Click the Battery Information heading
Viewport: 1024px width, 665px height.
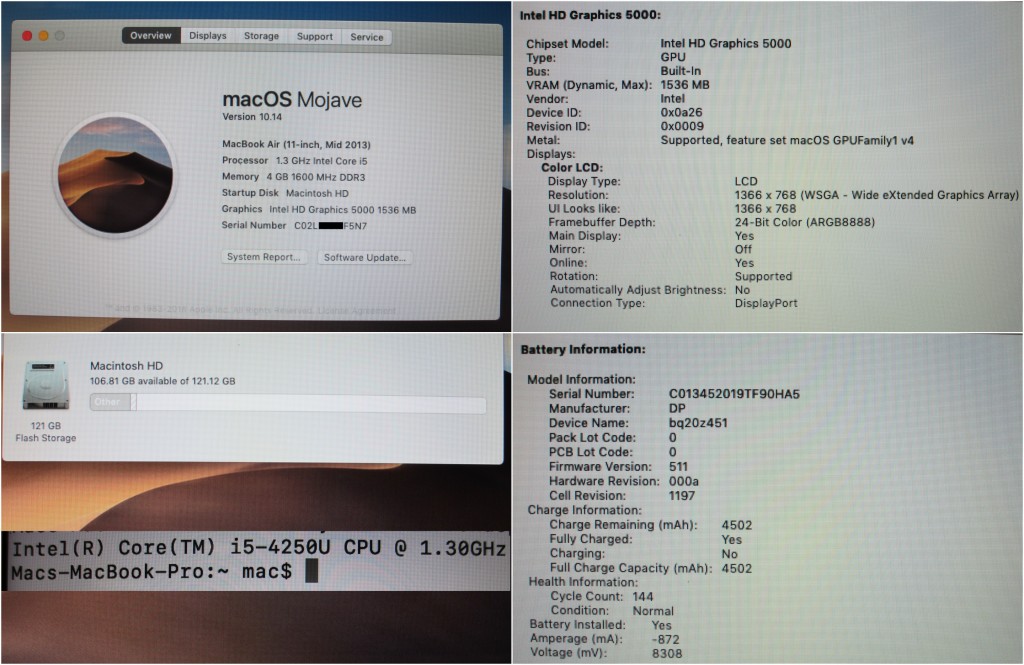pyautogui.click(x=583, y=349)
